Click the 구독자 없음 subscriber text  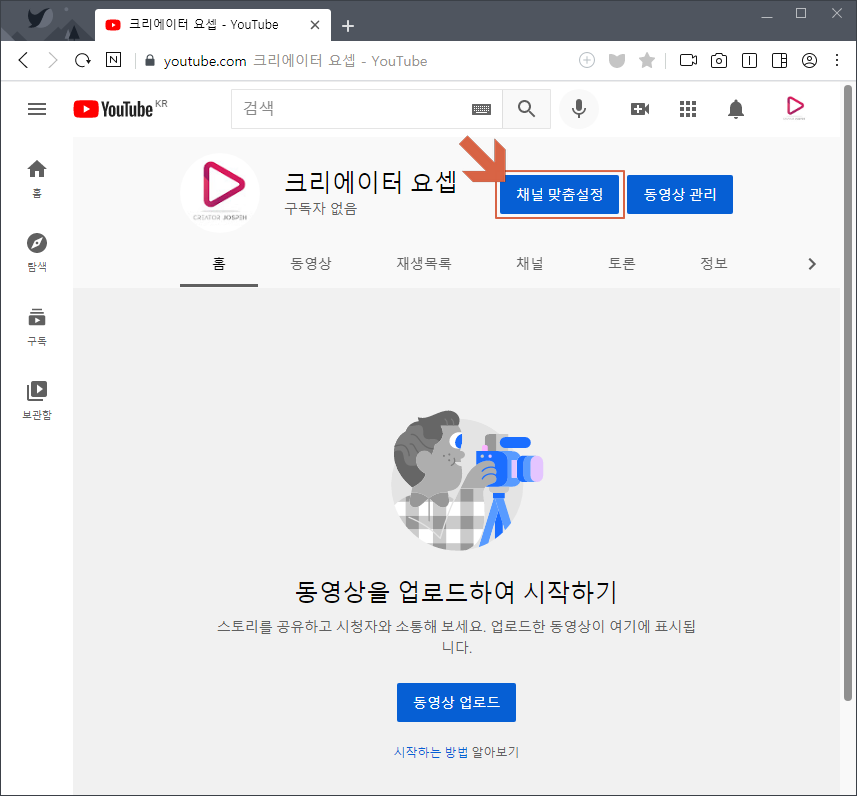(320, 209)
